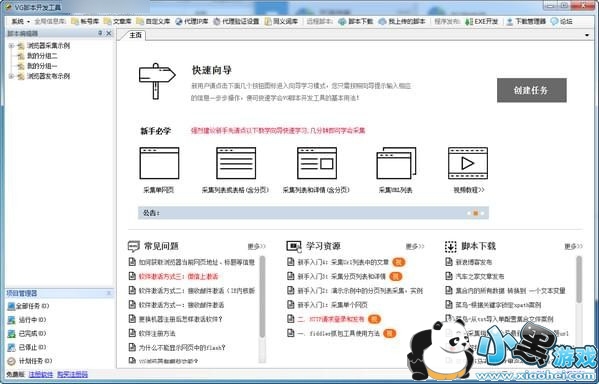Open the 帐号库 account library toolbar item
Screen dimensions: 599x384
[x=85, y=21]
